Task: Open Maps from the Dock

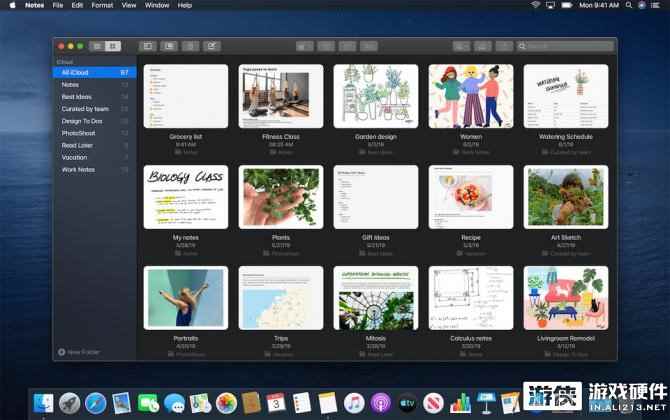Action: (200, 403)
